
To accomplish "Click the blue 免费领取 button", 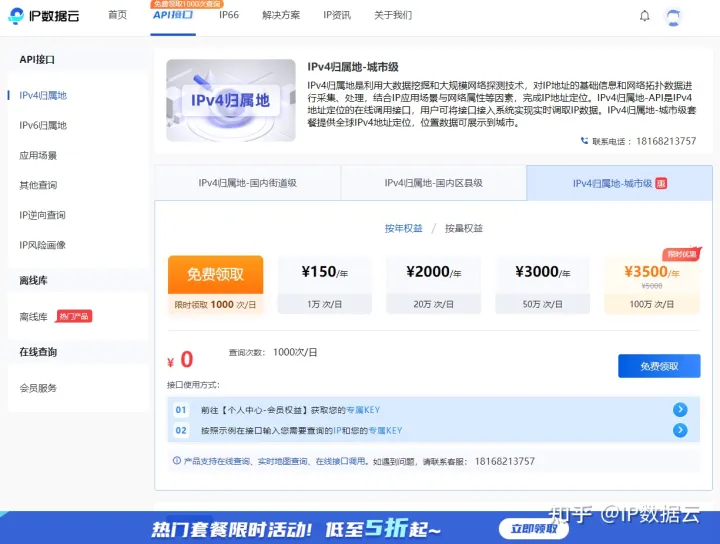I will [x=659, y=366].
